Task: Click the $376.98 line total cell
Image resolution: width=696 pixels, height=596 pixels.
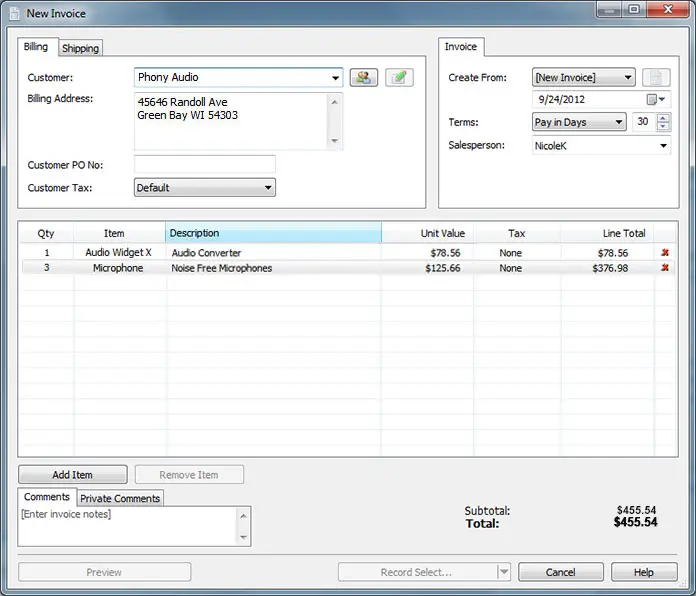Action: tap(607, 268)
